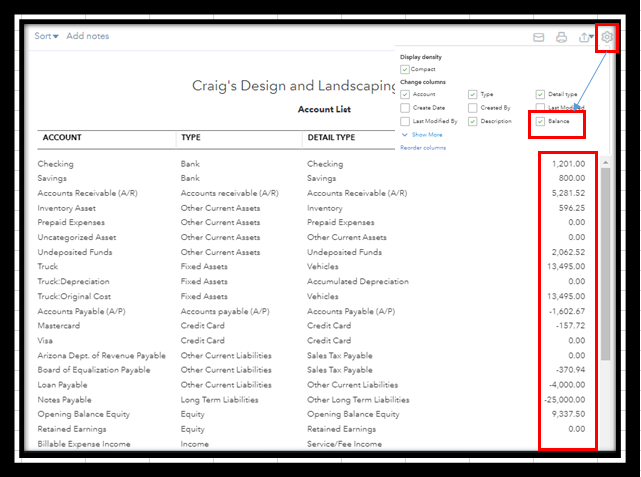Click Long Term Liabilities type cell
Image resolution: width=641 pixels, height=477 pixels.
pos(220,400)
